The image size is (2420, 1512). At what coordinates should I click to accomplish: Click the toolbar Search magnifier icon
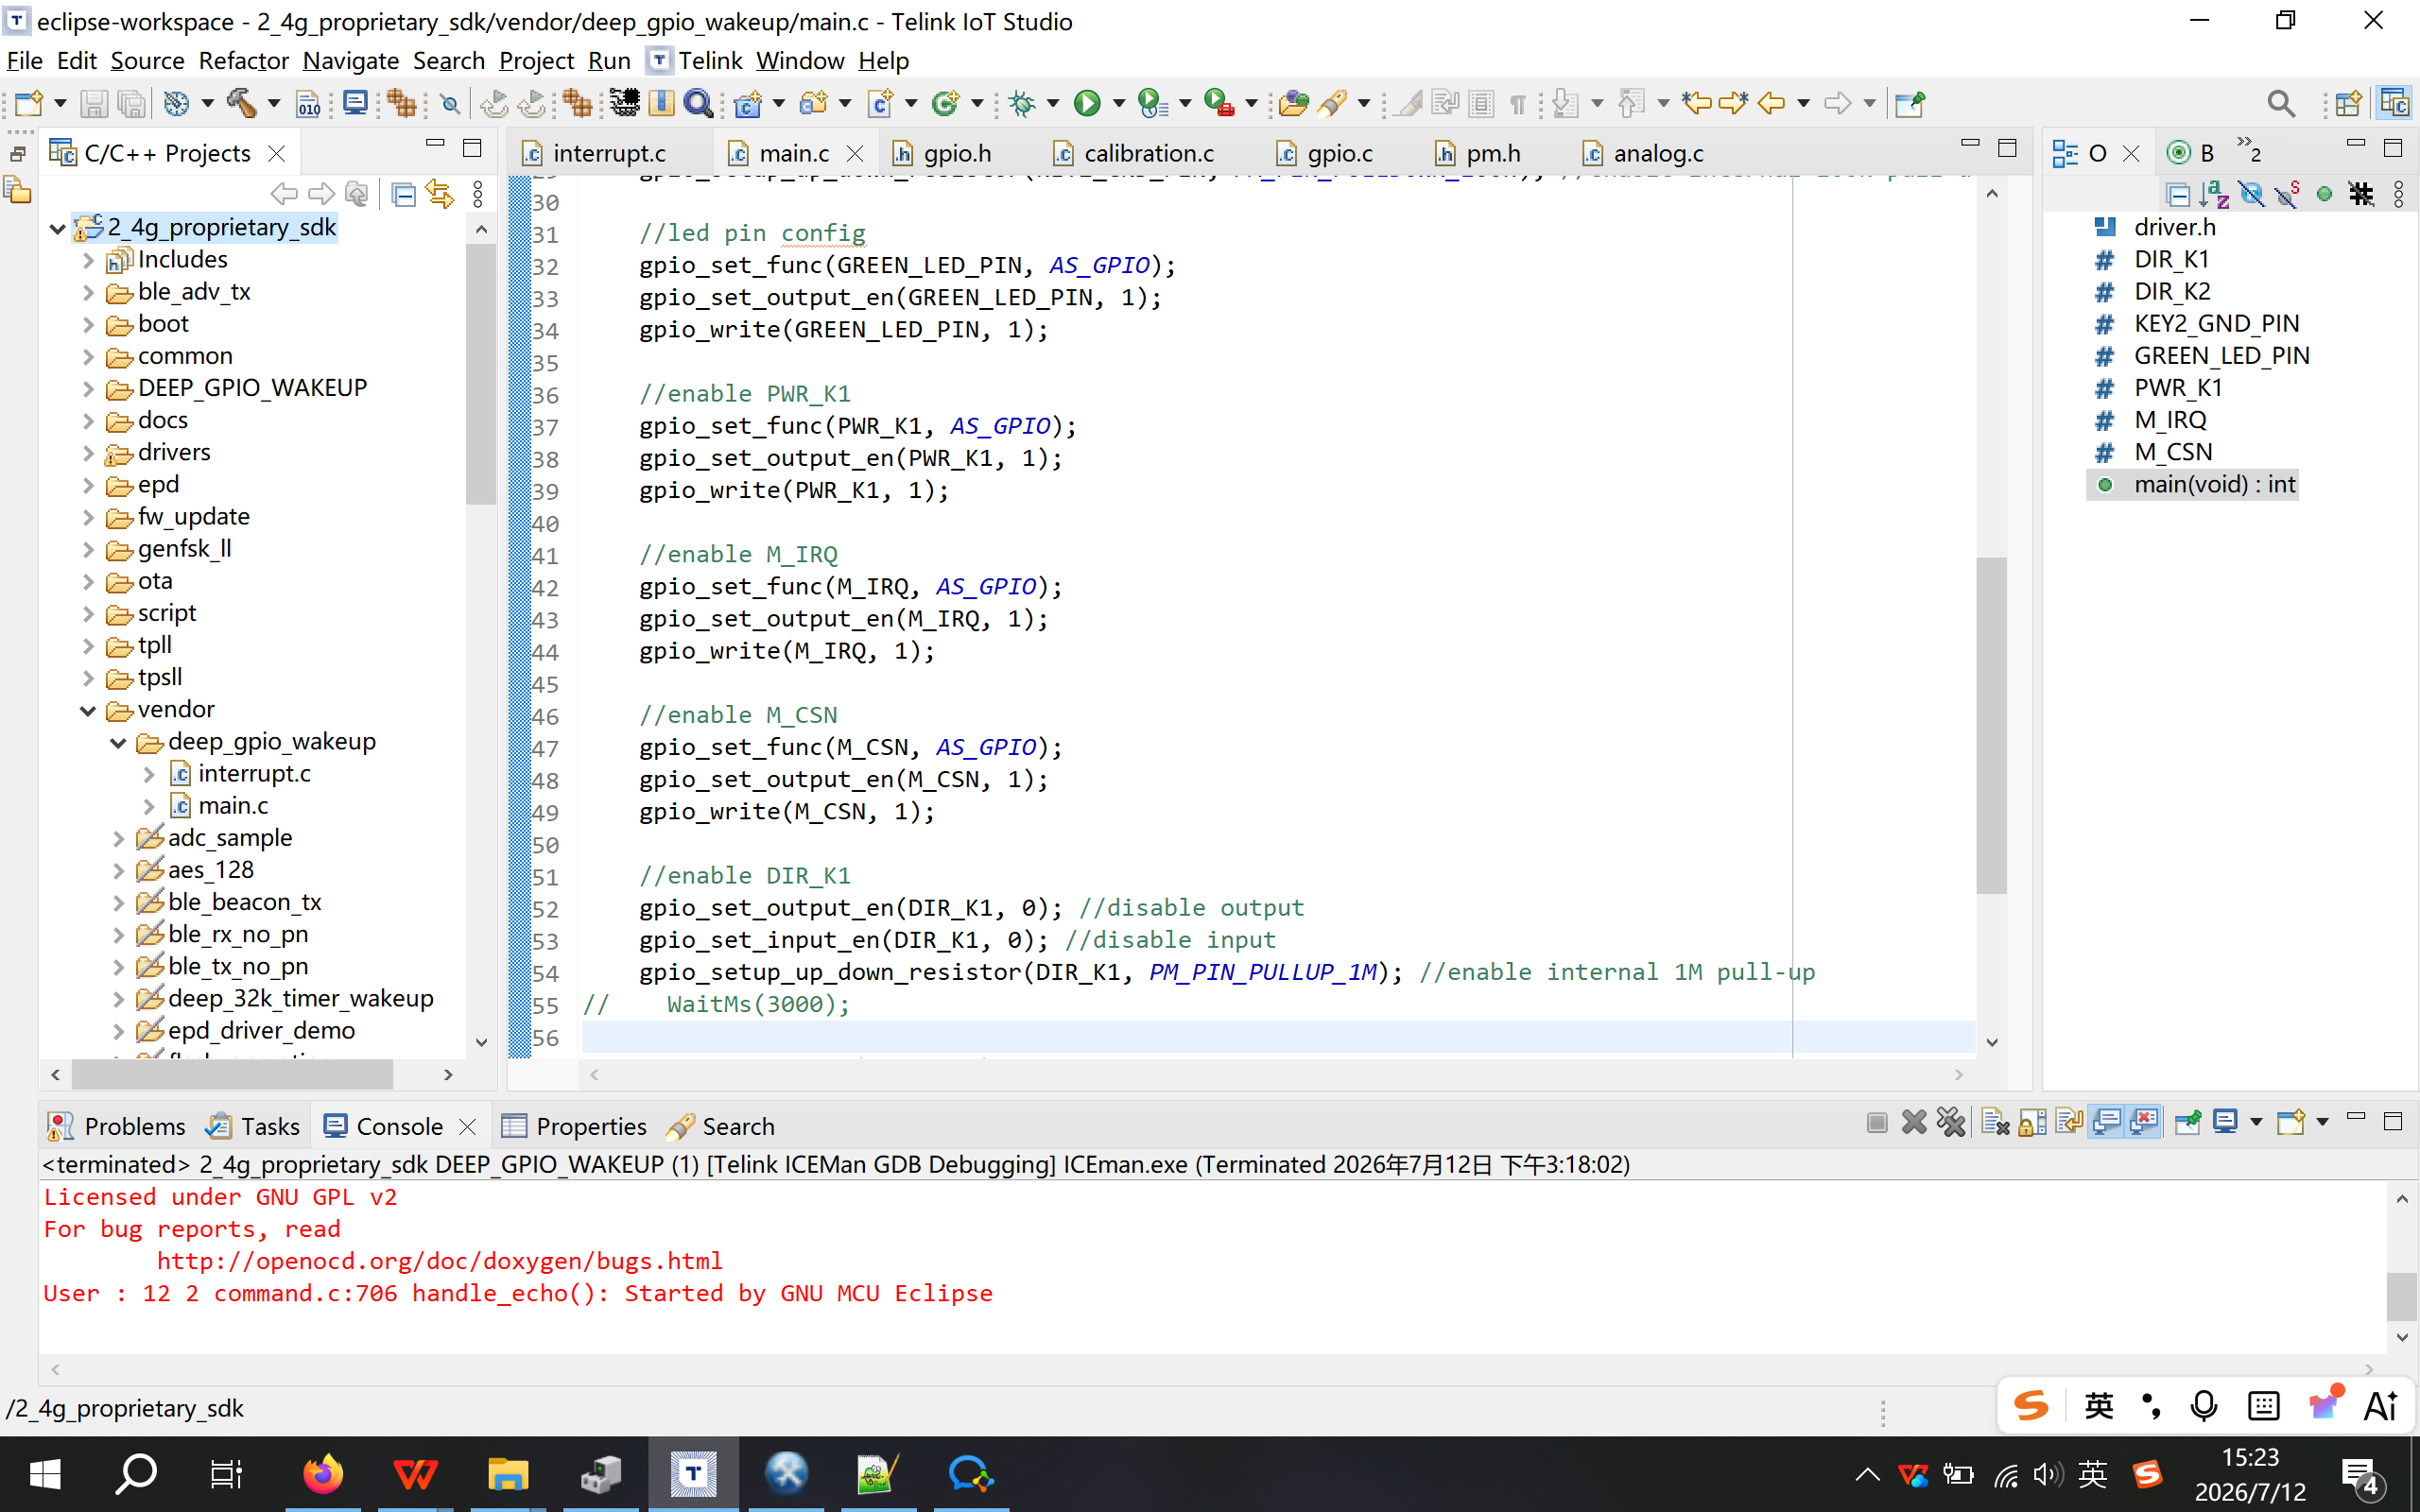pos(2281,103)
